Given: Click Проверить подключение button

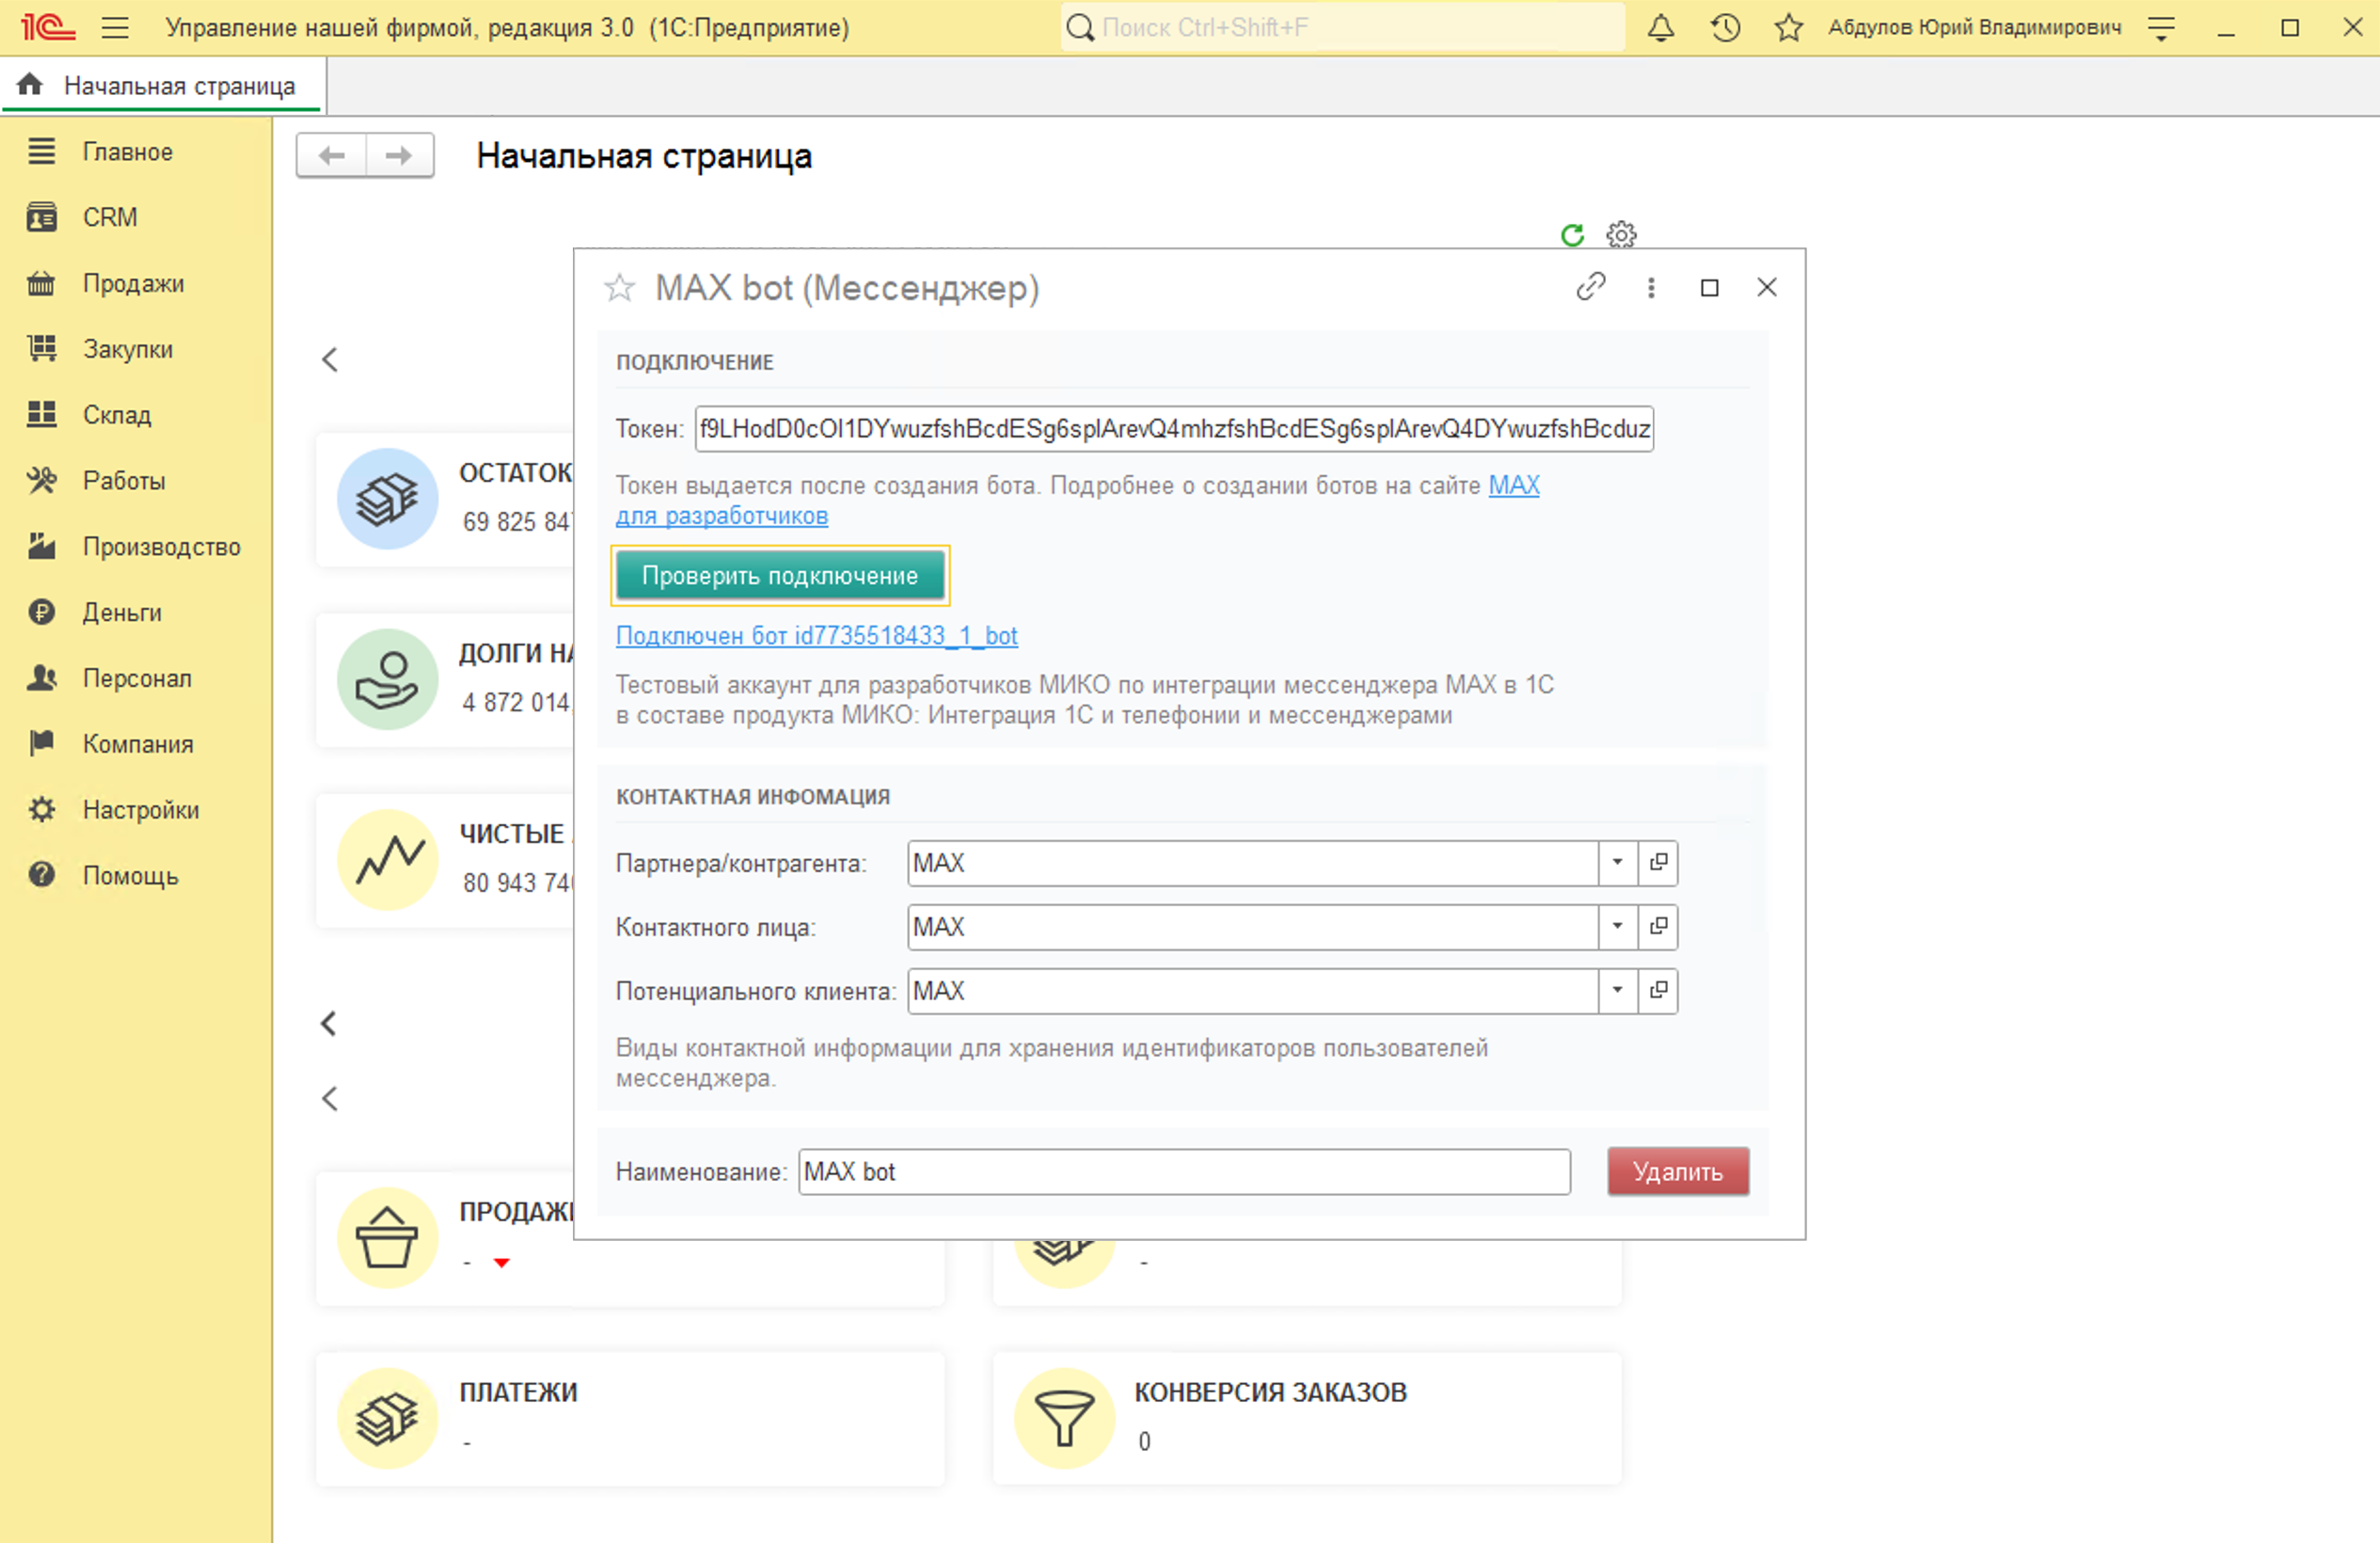Looking at the screenshot, I should pyautogui.click(x=779, y=576).
